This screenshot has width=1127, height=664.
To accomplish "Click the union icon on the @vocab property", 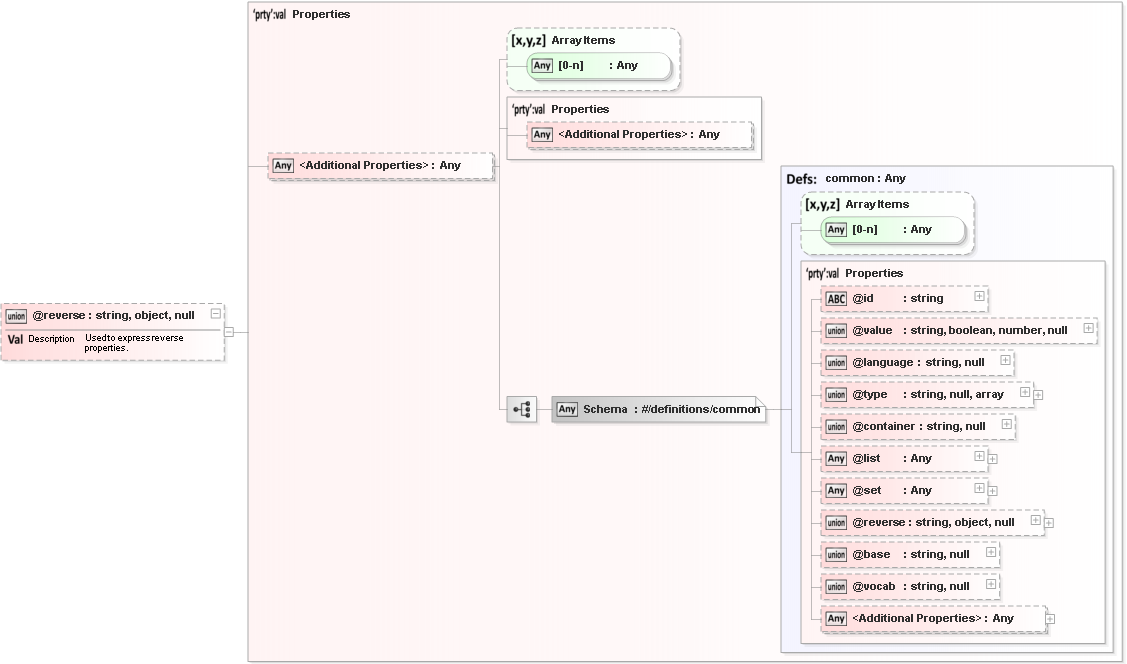I will 835,586.
